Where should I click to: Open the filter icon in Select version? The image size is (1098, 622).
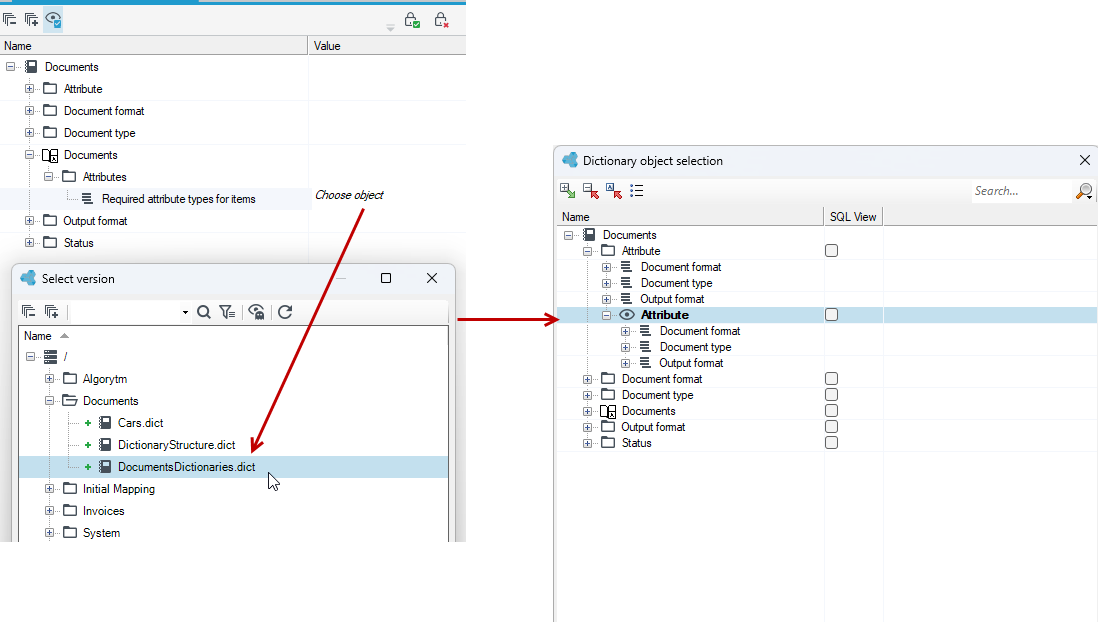[x=227, y=312]
